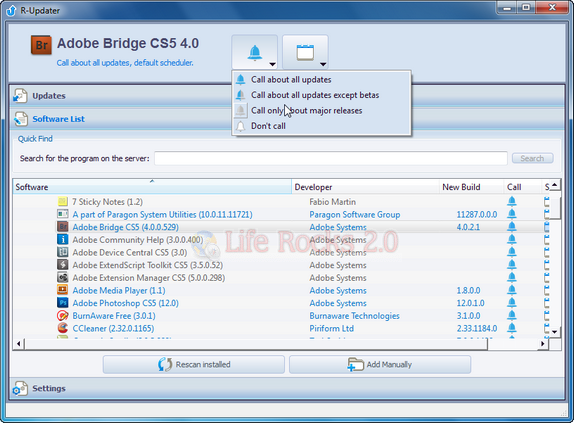
Task: Click list vertical scrollbar up arrow
Action: point(555,184)
